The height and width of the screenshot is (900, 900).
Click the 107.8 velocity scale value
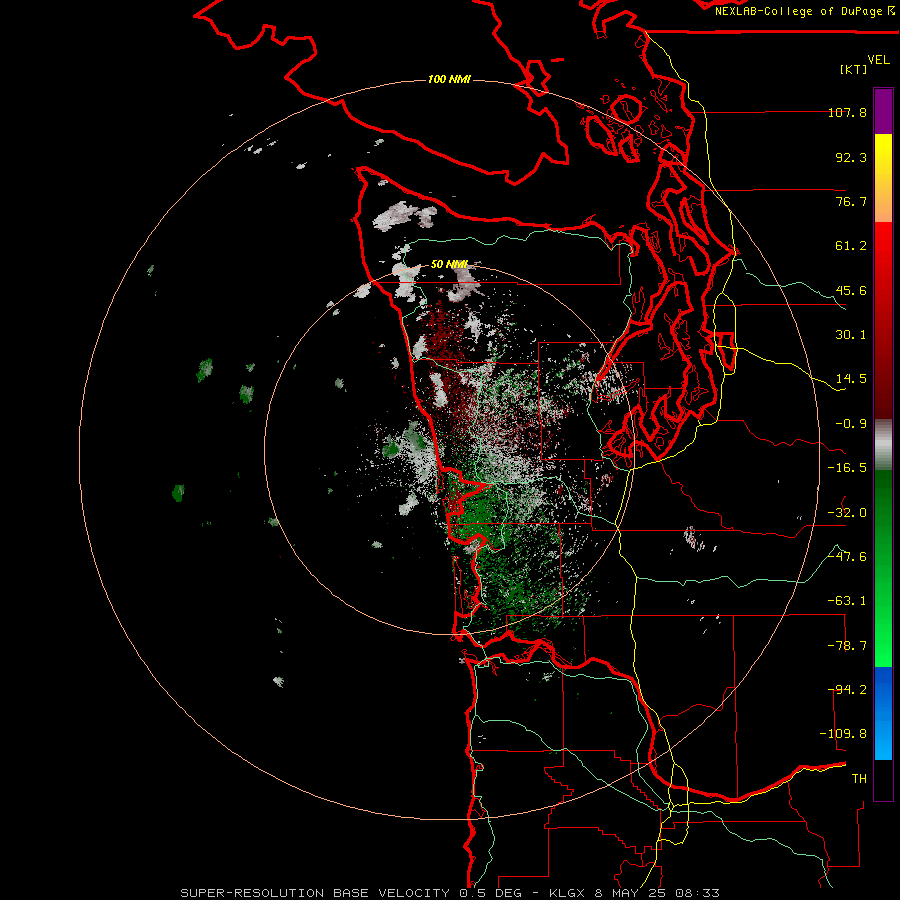pos(847,112)
